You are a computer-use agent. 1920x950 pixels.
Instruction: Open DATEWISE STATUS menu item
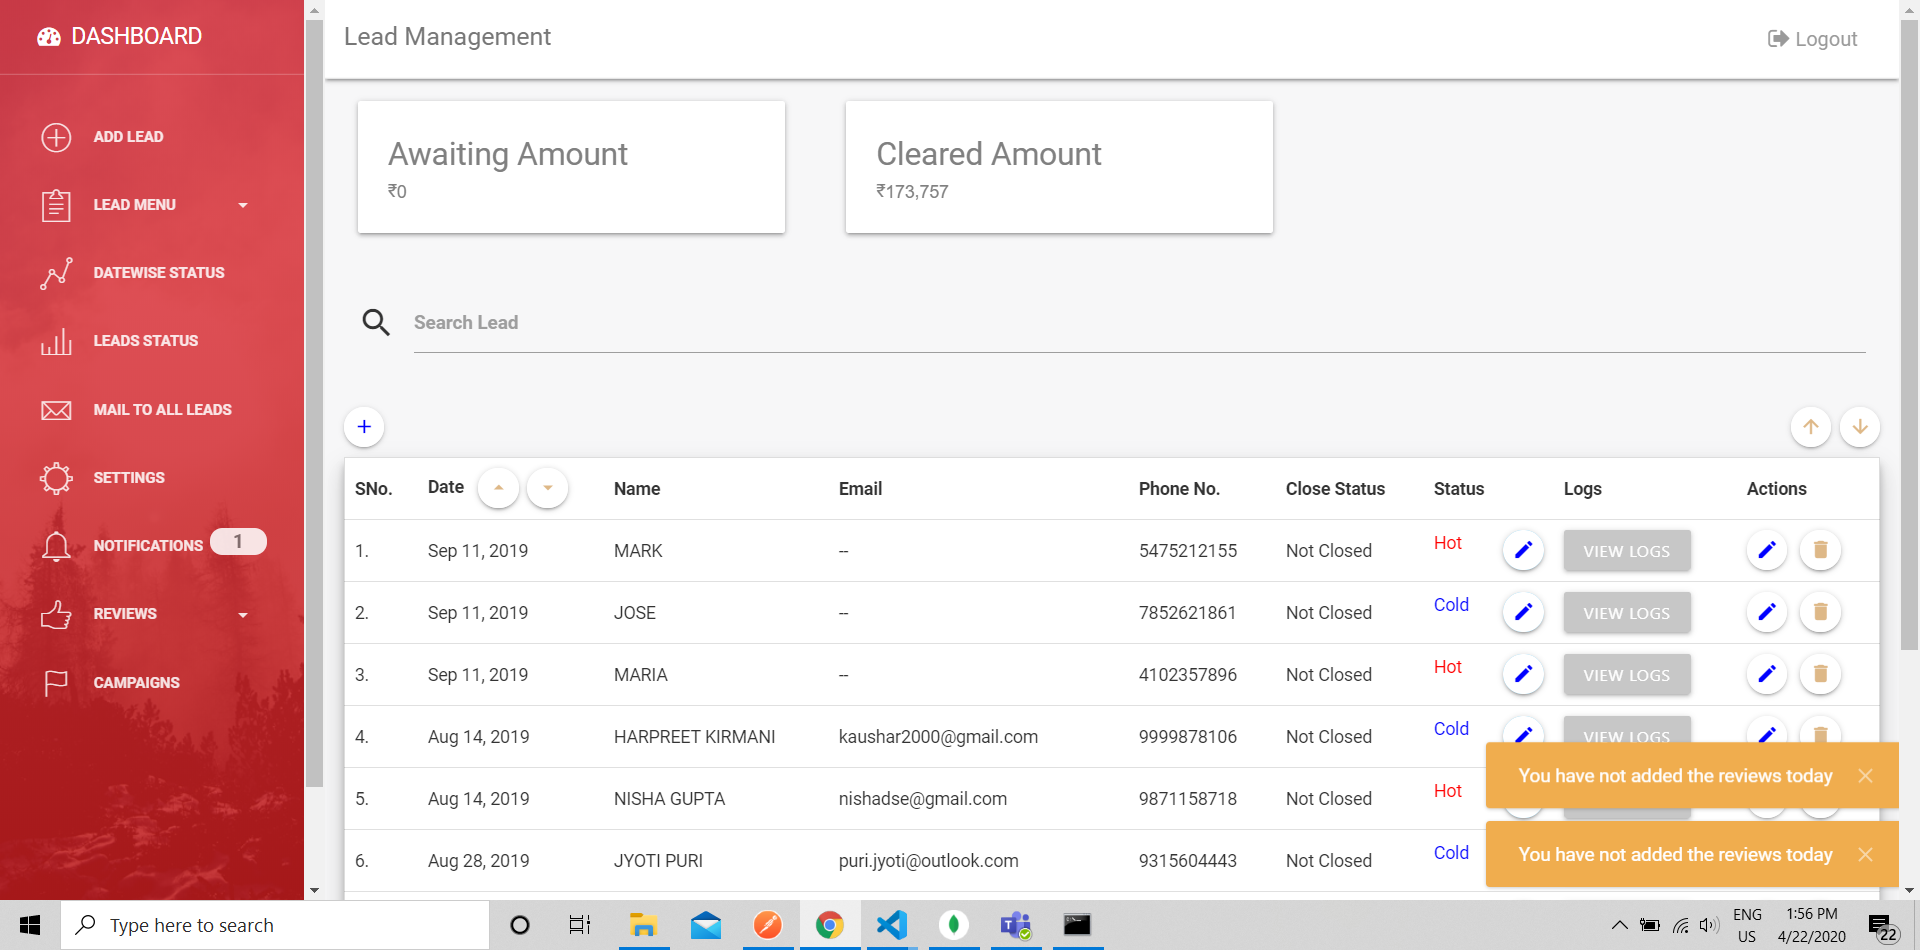tap(159, 273)
